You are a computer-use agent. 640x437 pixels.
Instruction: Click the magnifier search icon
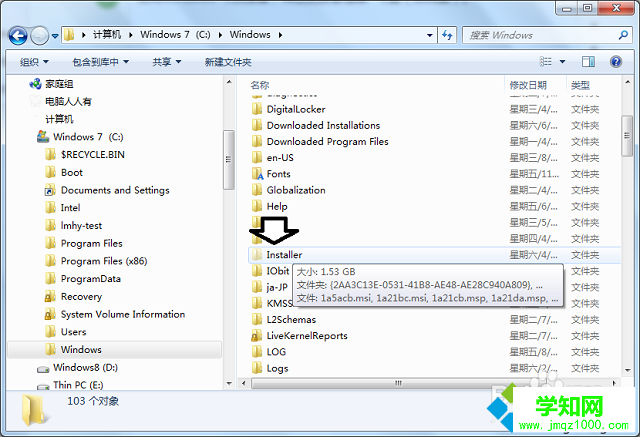pos(622,35)
